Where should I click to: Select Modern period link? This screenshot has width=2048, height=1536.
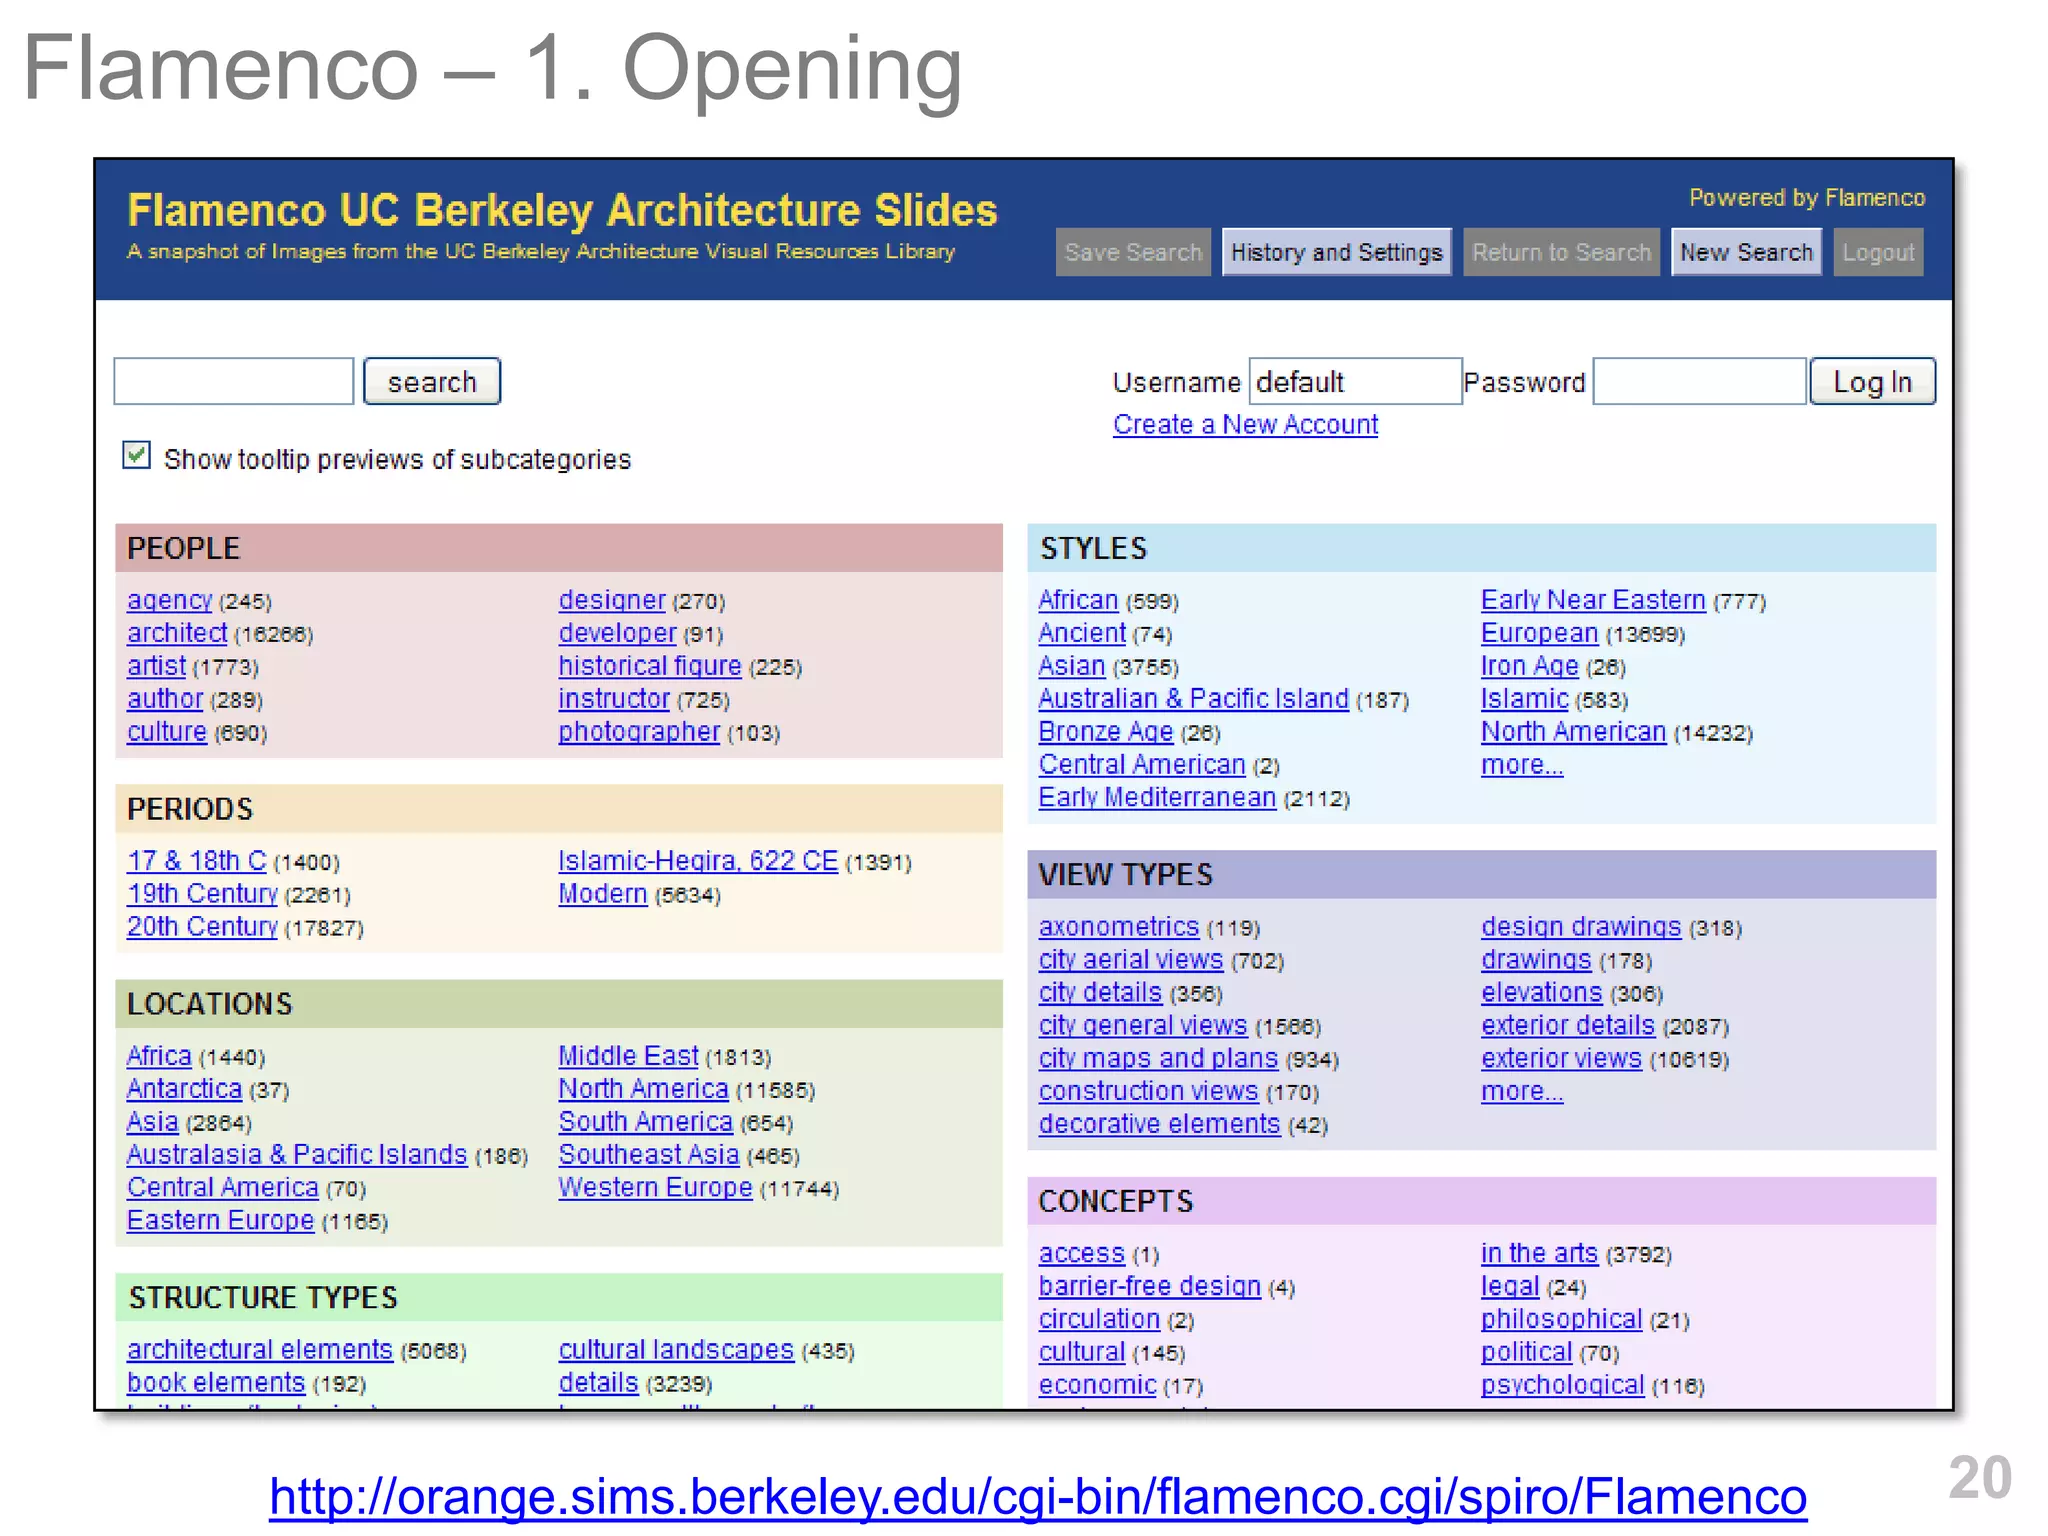[603, 894]
